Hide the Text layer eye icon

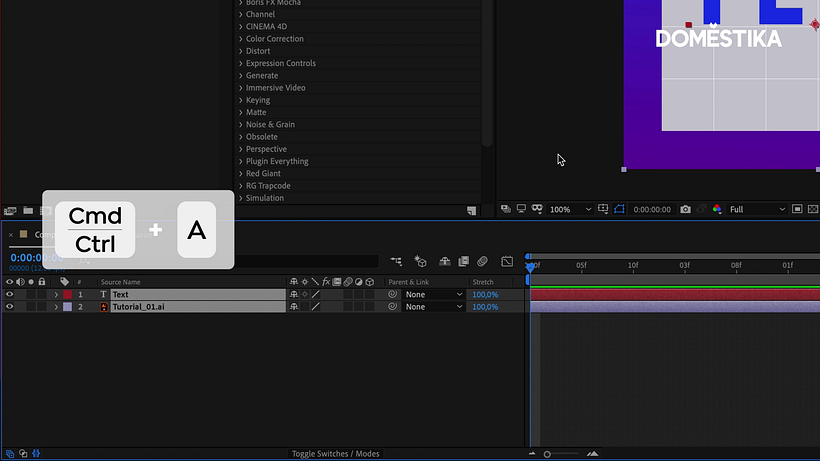pos(9,294)
